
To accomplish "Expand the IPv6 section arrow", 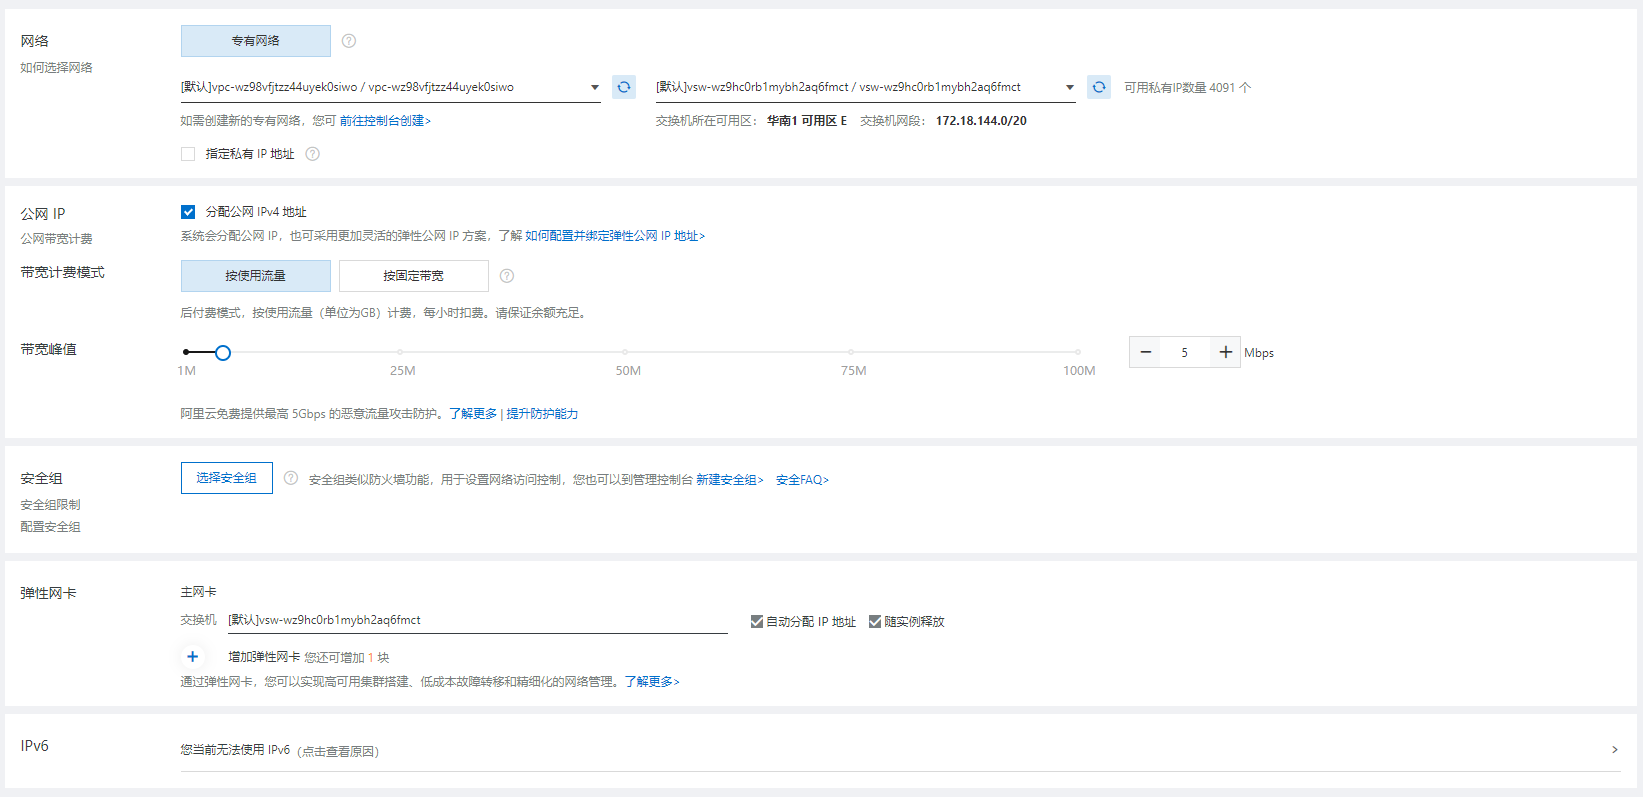I will coord(1614,750).
